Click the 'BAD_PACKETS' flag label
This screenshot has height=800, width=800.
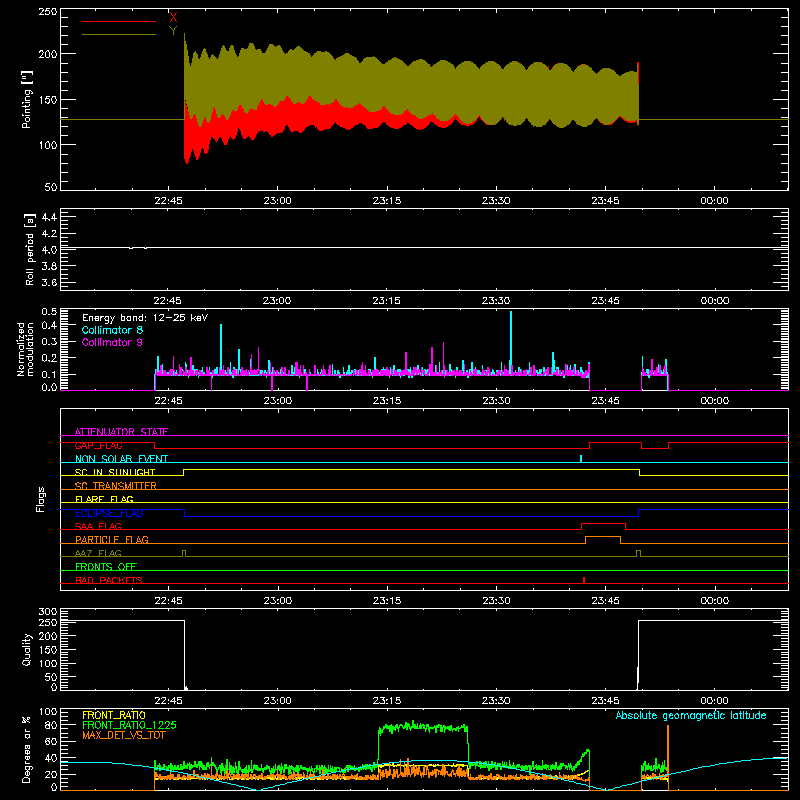pos(109,580)
